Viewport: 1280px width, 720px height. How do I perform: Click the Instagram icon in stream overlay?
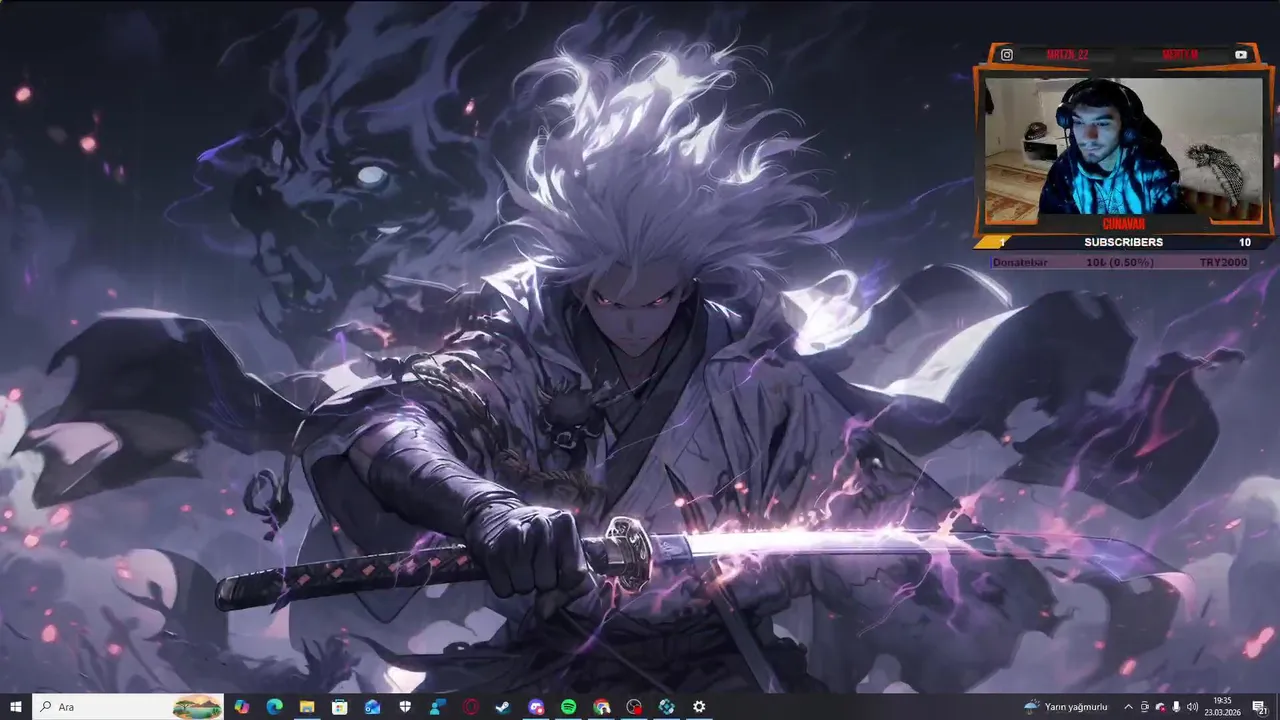coord(1007,55)
